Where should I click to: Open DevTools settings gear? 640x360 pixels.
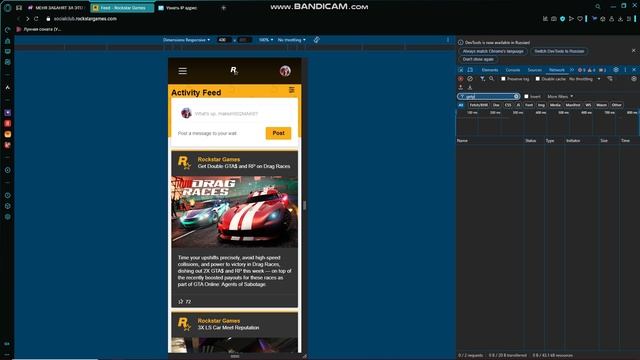click(x=616, y=70)
